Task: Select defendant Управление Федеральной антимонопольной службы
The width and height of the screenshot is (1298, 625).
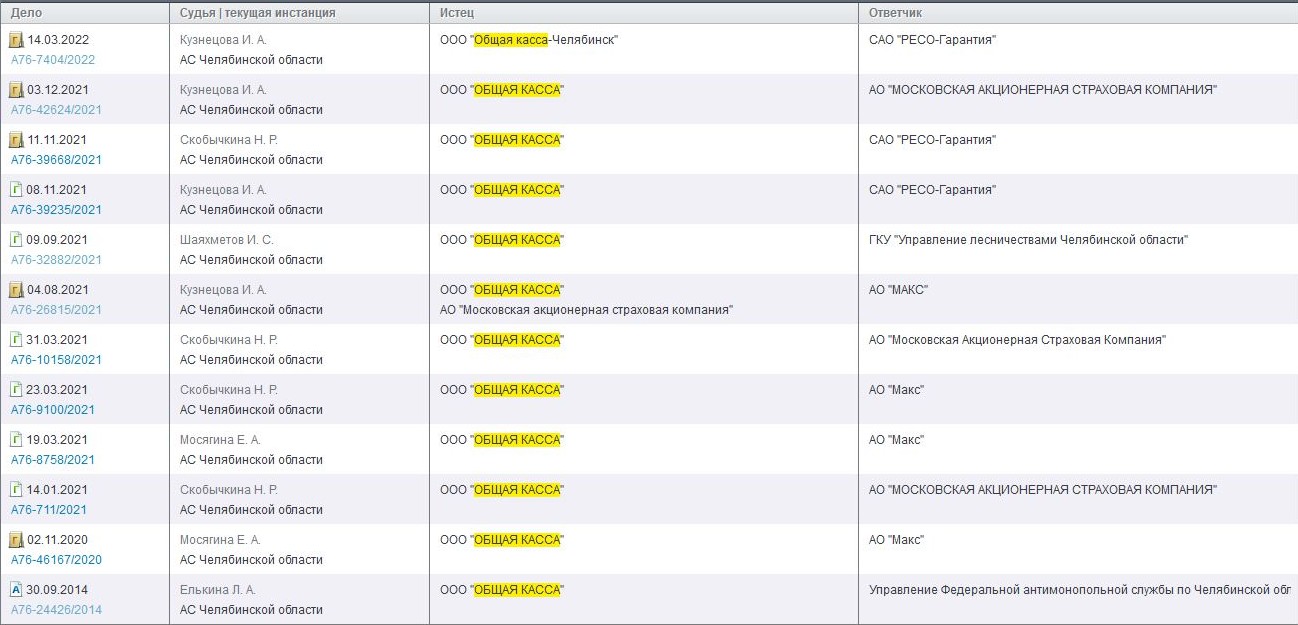Action: (x=1081, y=590)
